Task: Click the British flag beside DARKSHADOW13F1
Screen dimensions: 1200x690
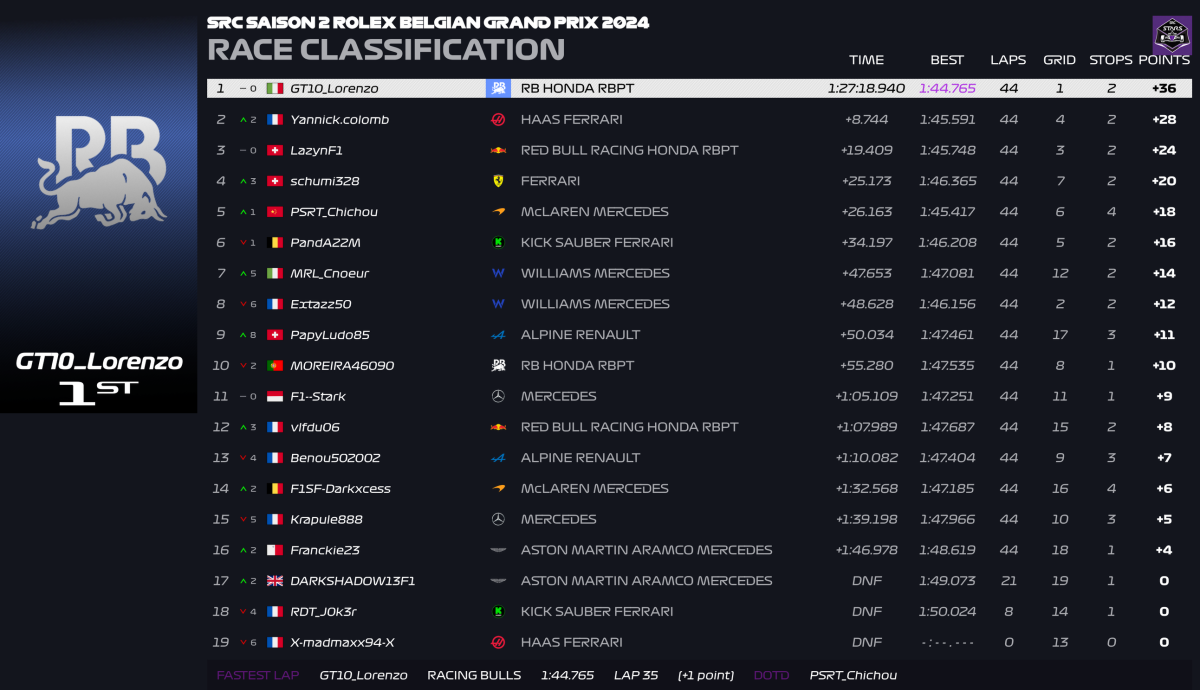Action: (x=274, y=581)
